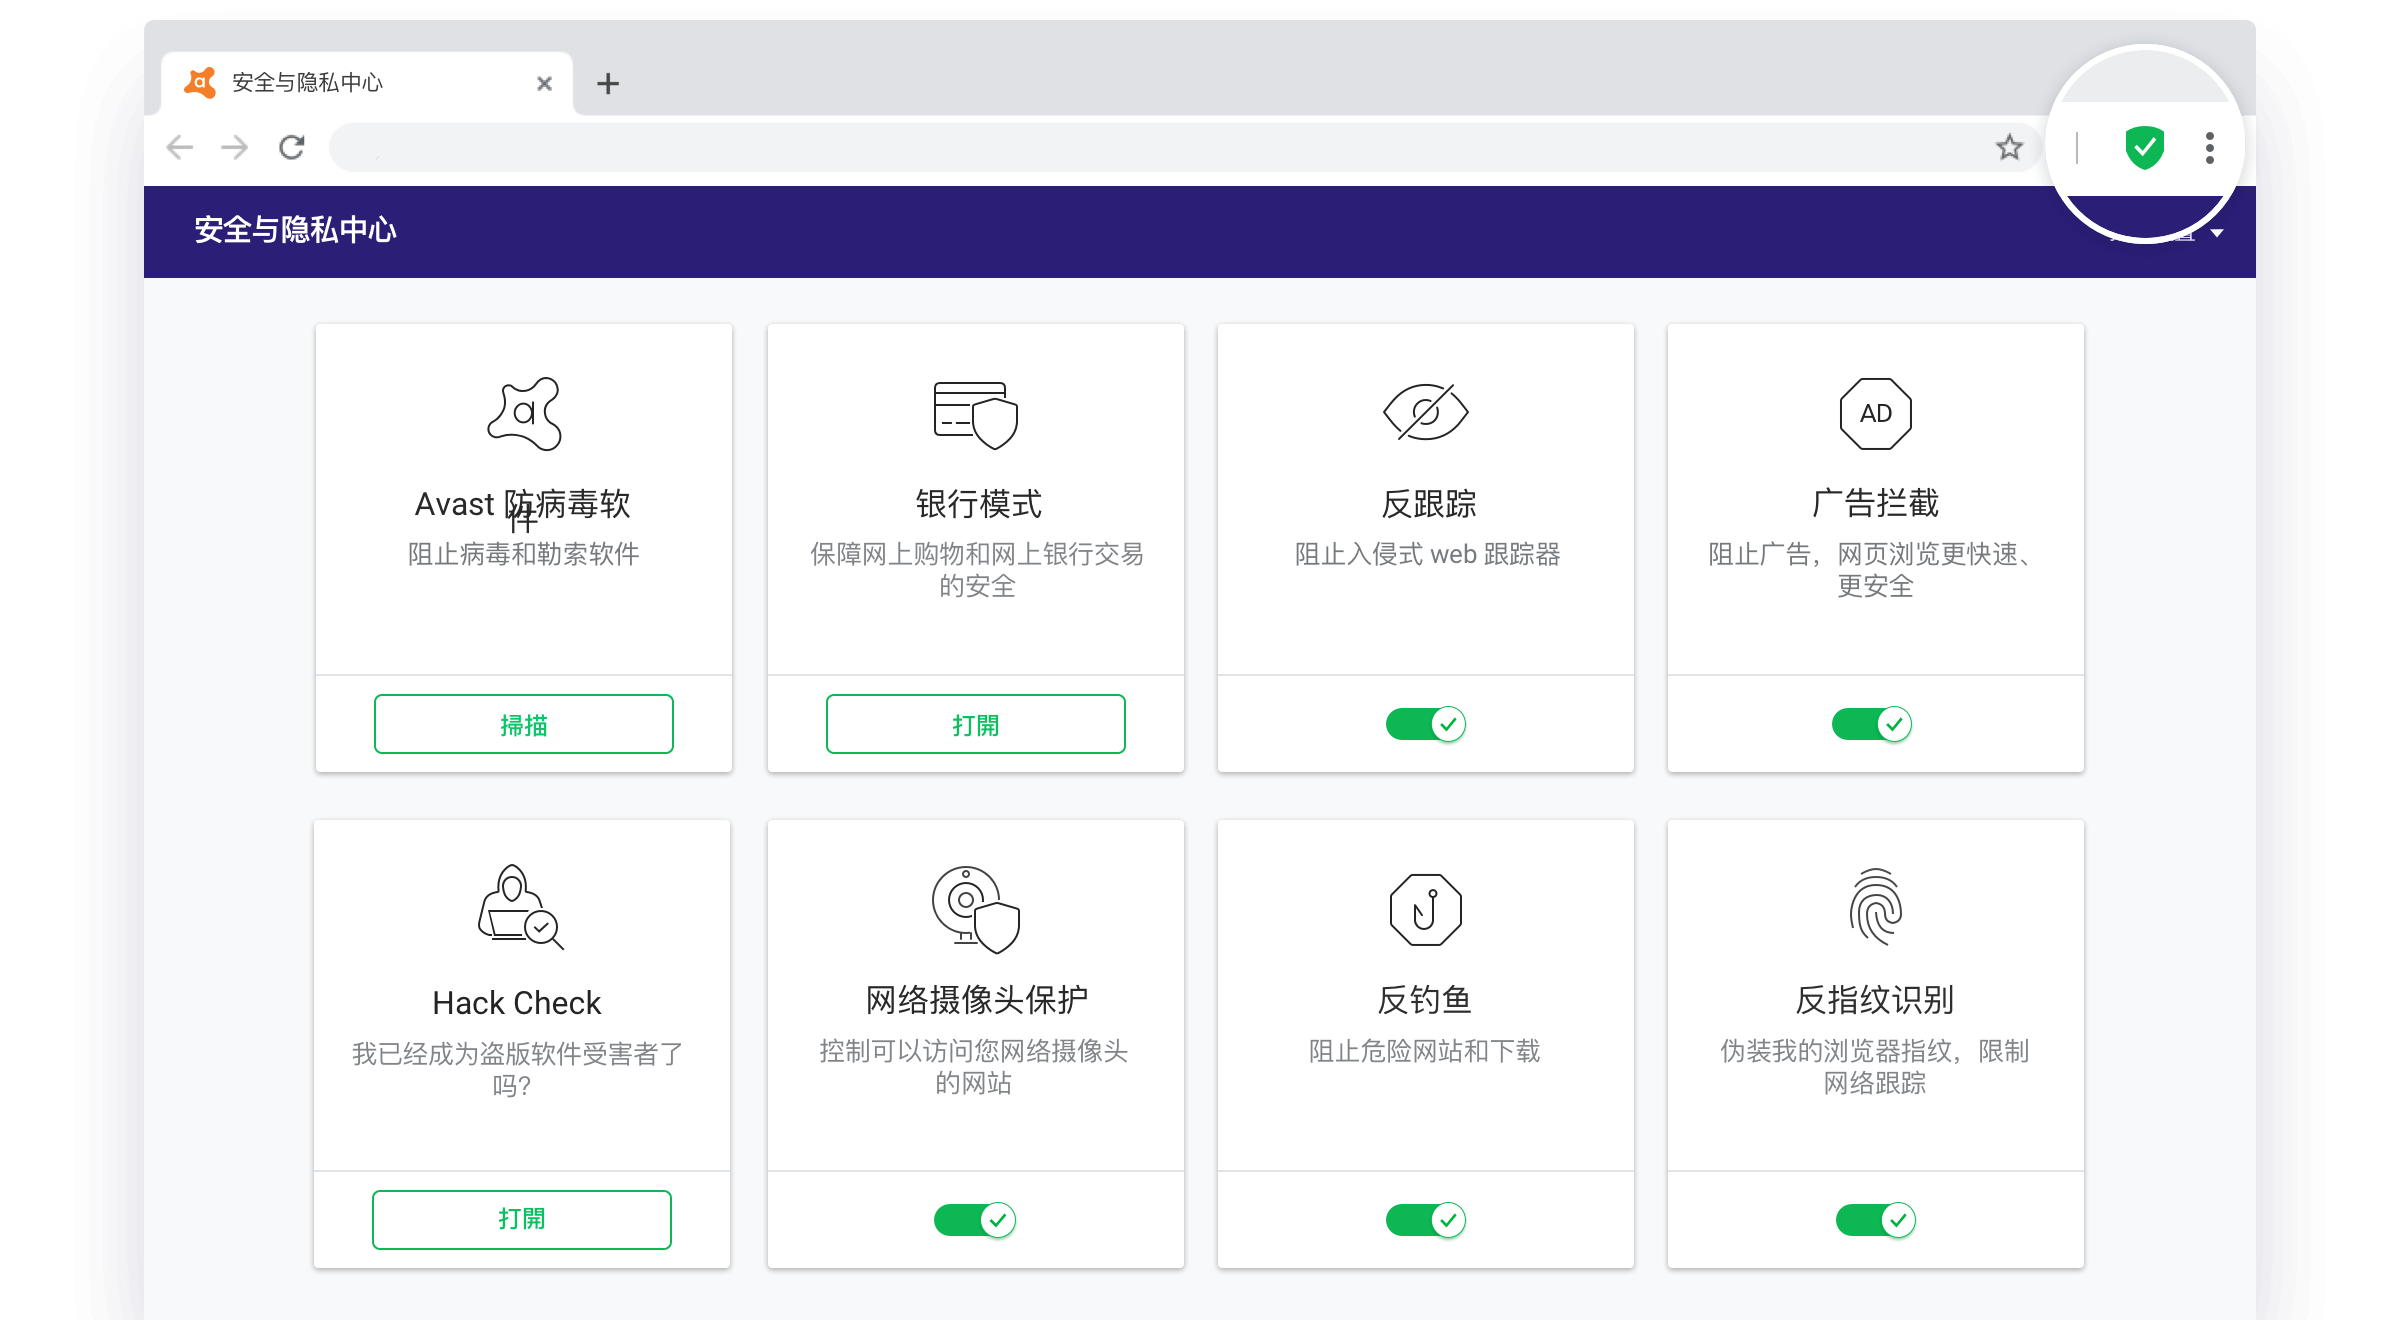Click the AD octagon adblock icon
2400x1320 pixels.
click(1875, 413)
